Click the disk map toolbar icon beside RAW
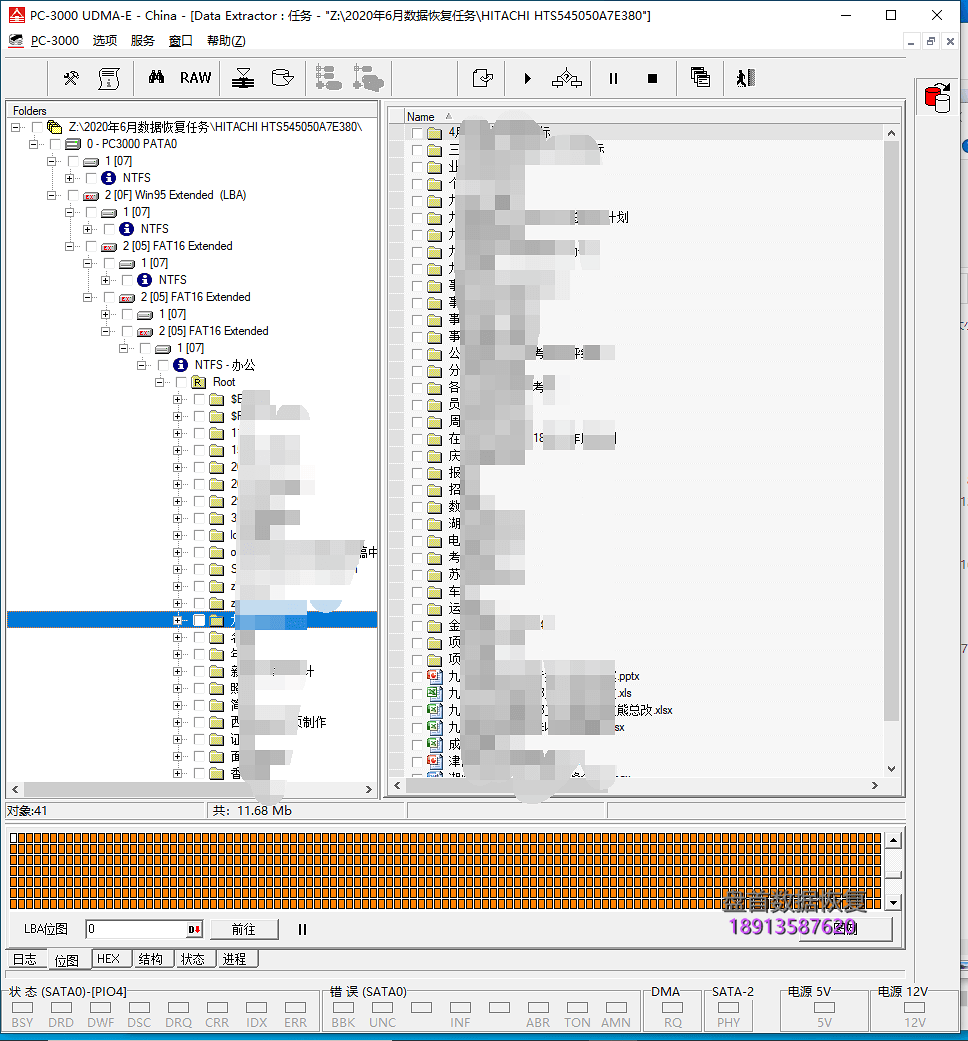Image resolution: width=968 pixels, height=1041 pixels. click(x=243, y=78)
